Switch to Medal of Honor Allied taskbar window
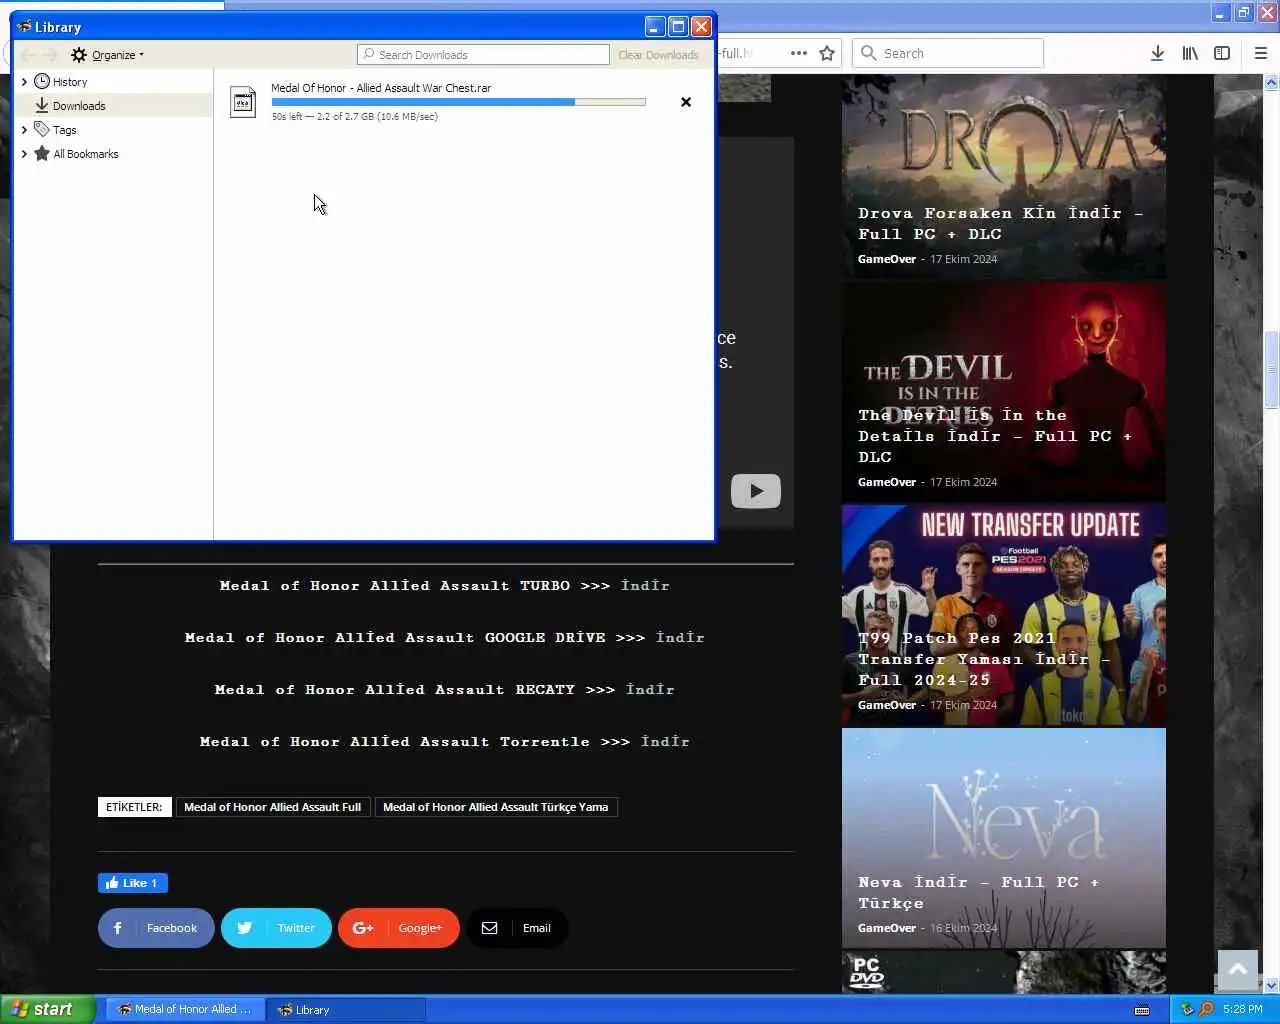The width and height of the screenshot is (1280, 1024). point(186,1009)
